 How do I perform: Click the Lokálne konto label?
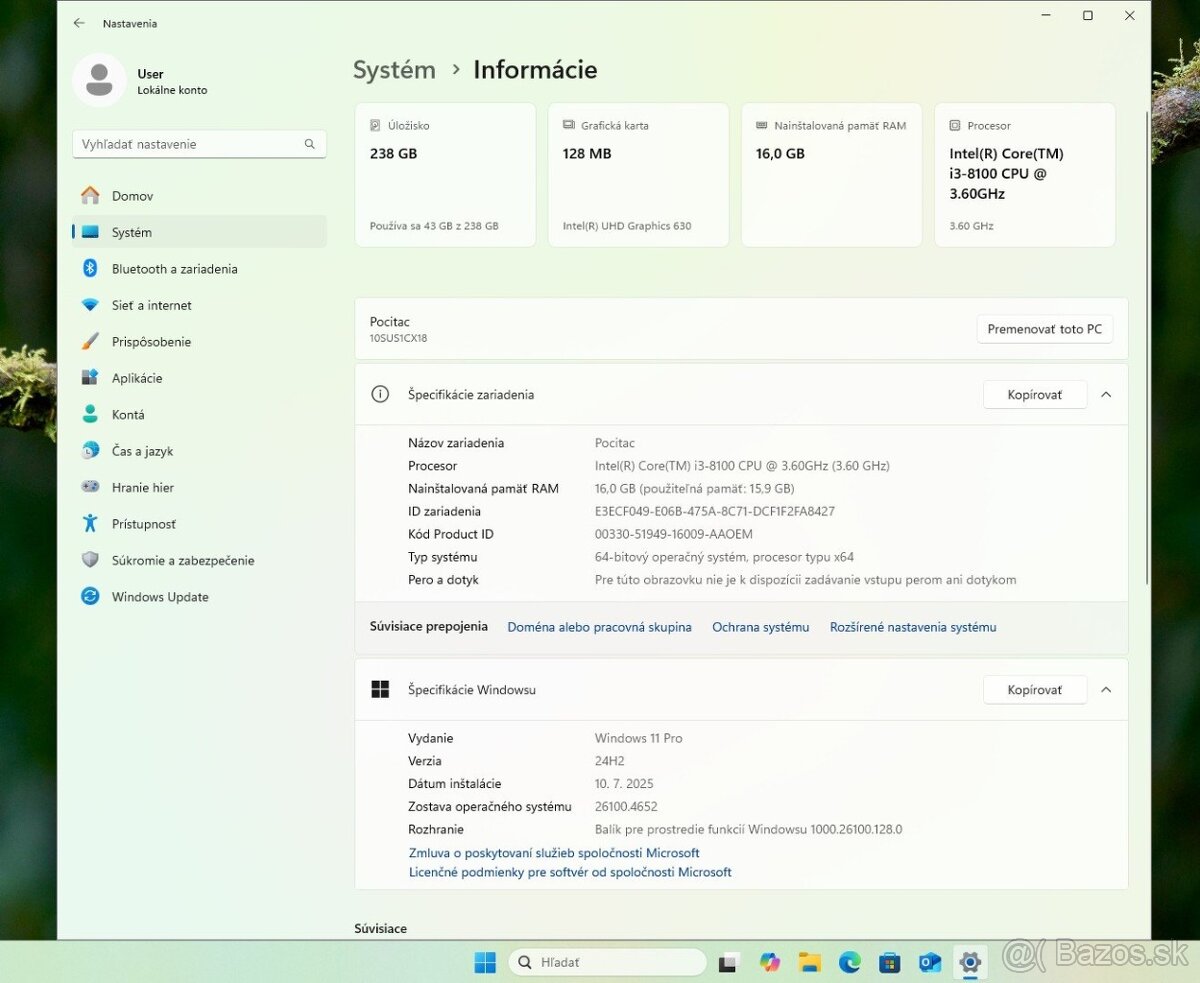(x=172, y=90)
